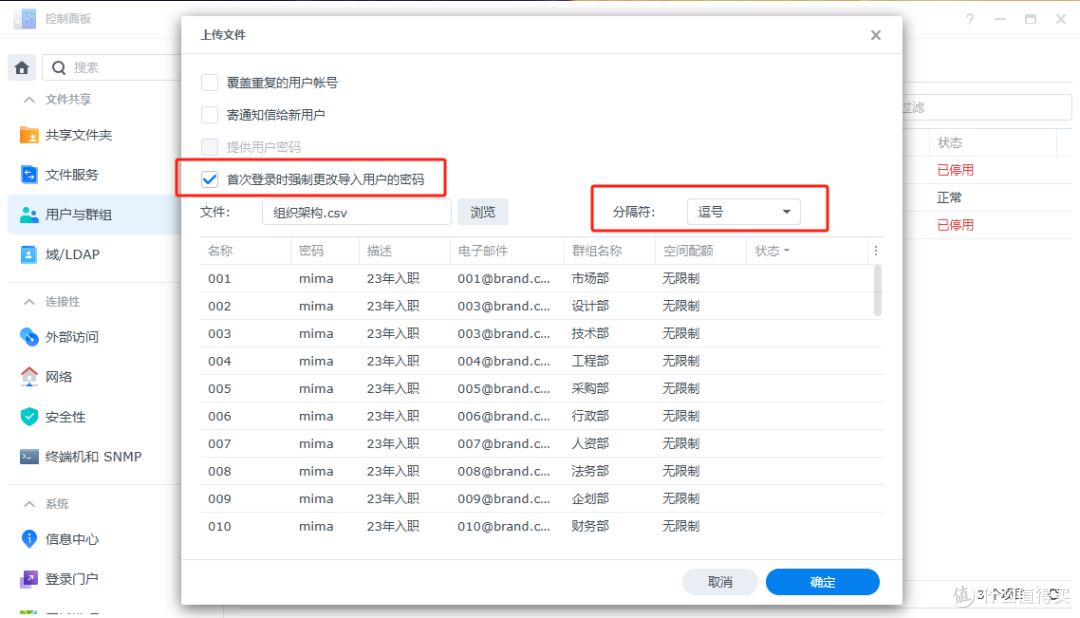Select 文件服务 menu item
This screenshot has height=618, width=1080.
72,175
